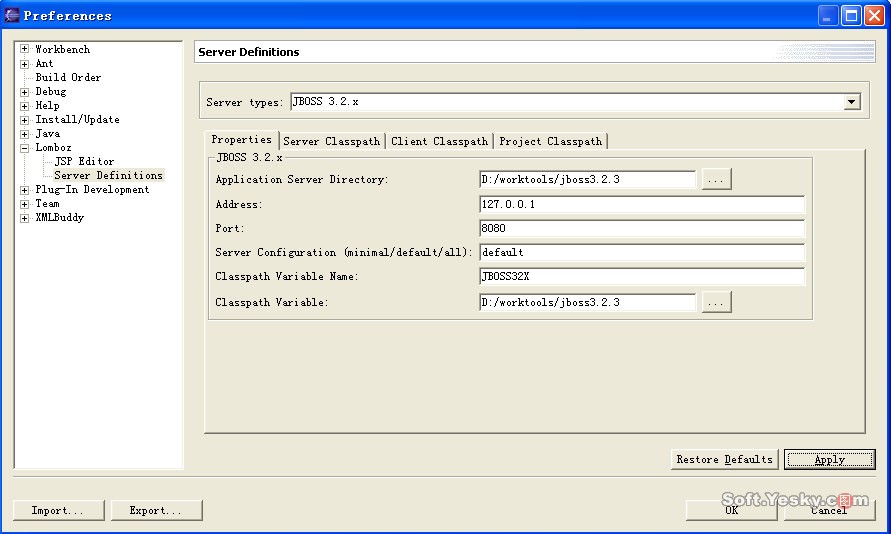The width and height of the screenshot is (891, 534).
Task: Open the Project Classpath tab
Action: pyautogui.click(x=550, y=141)
